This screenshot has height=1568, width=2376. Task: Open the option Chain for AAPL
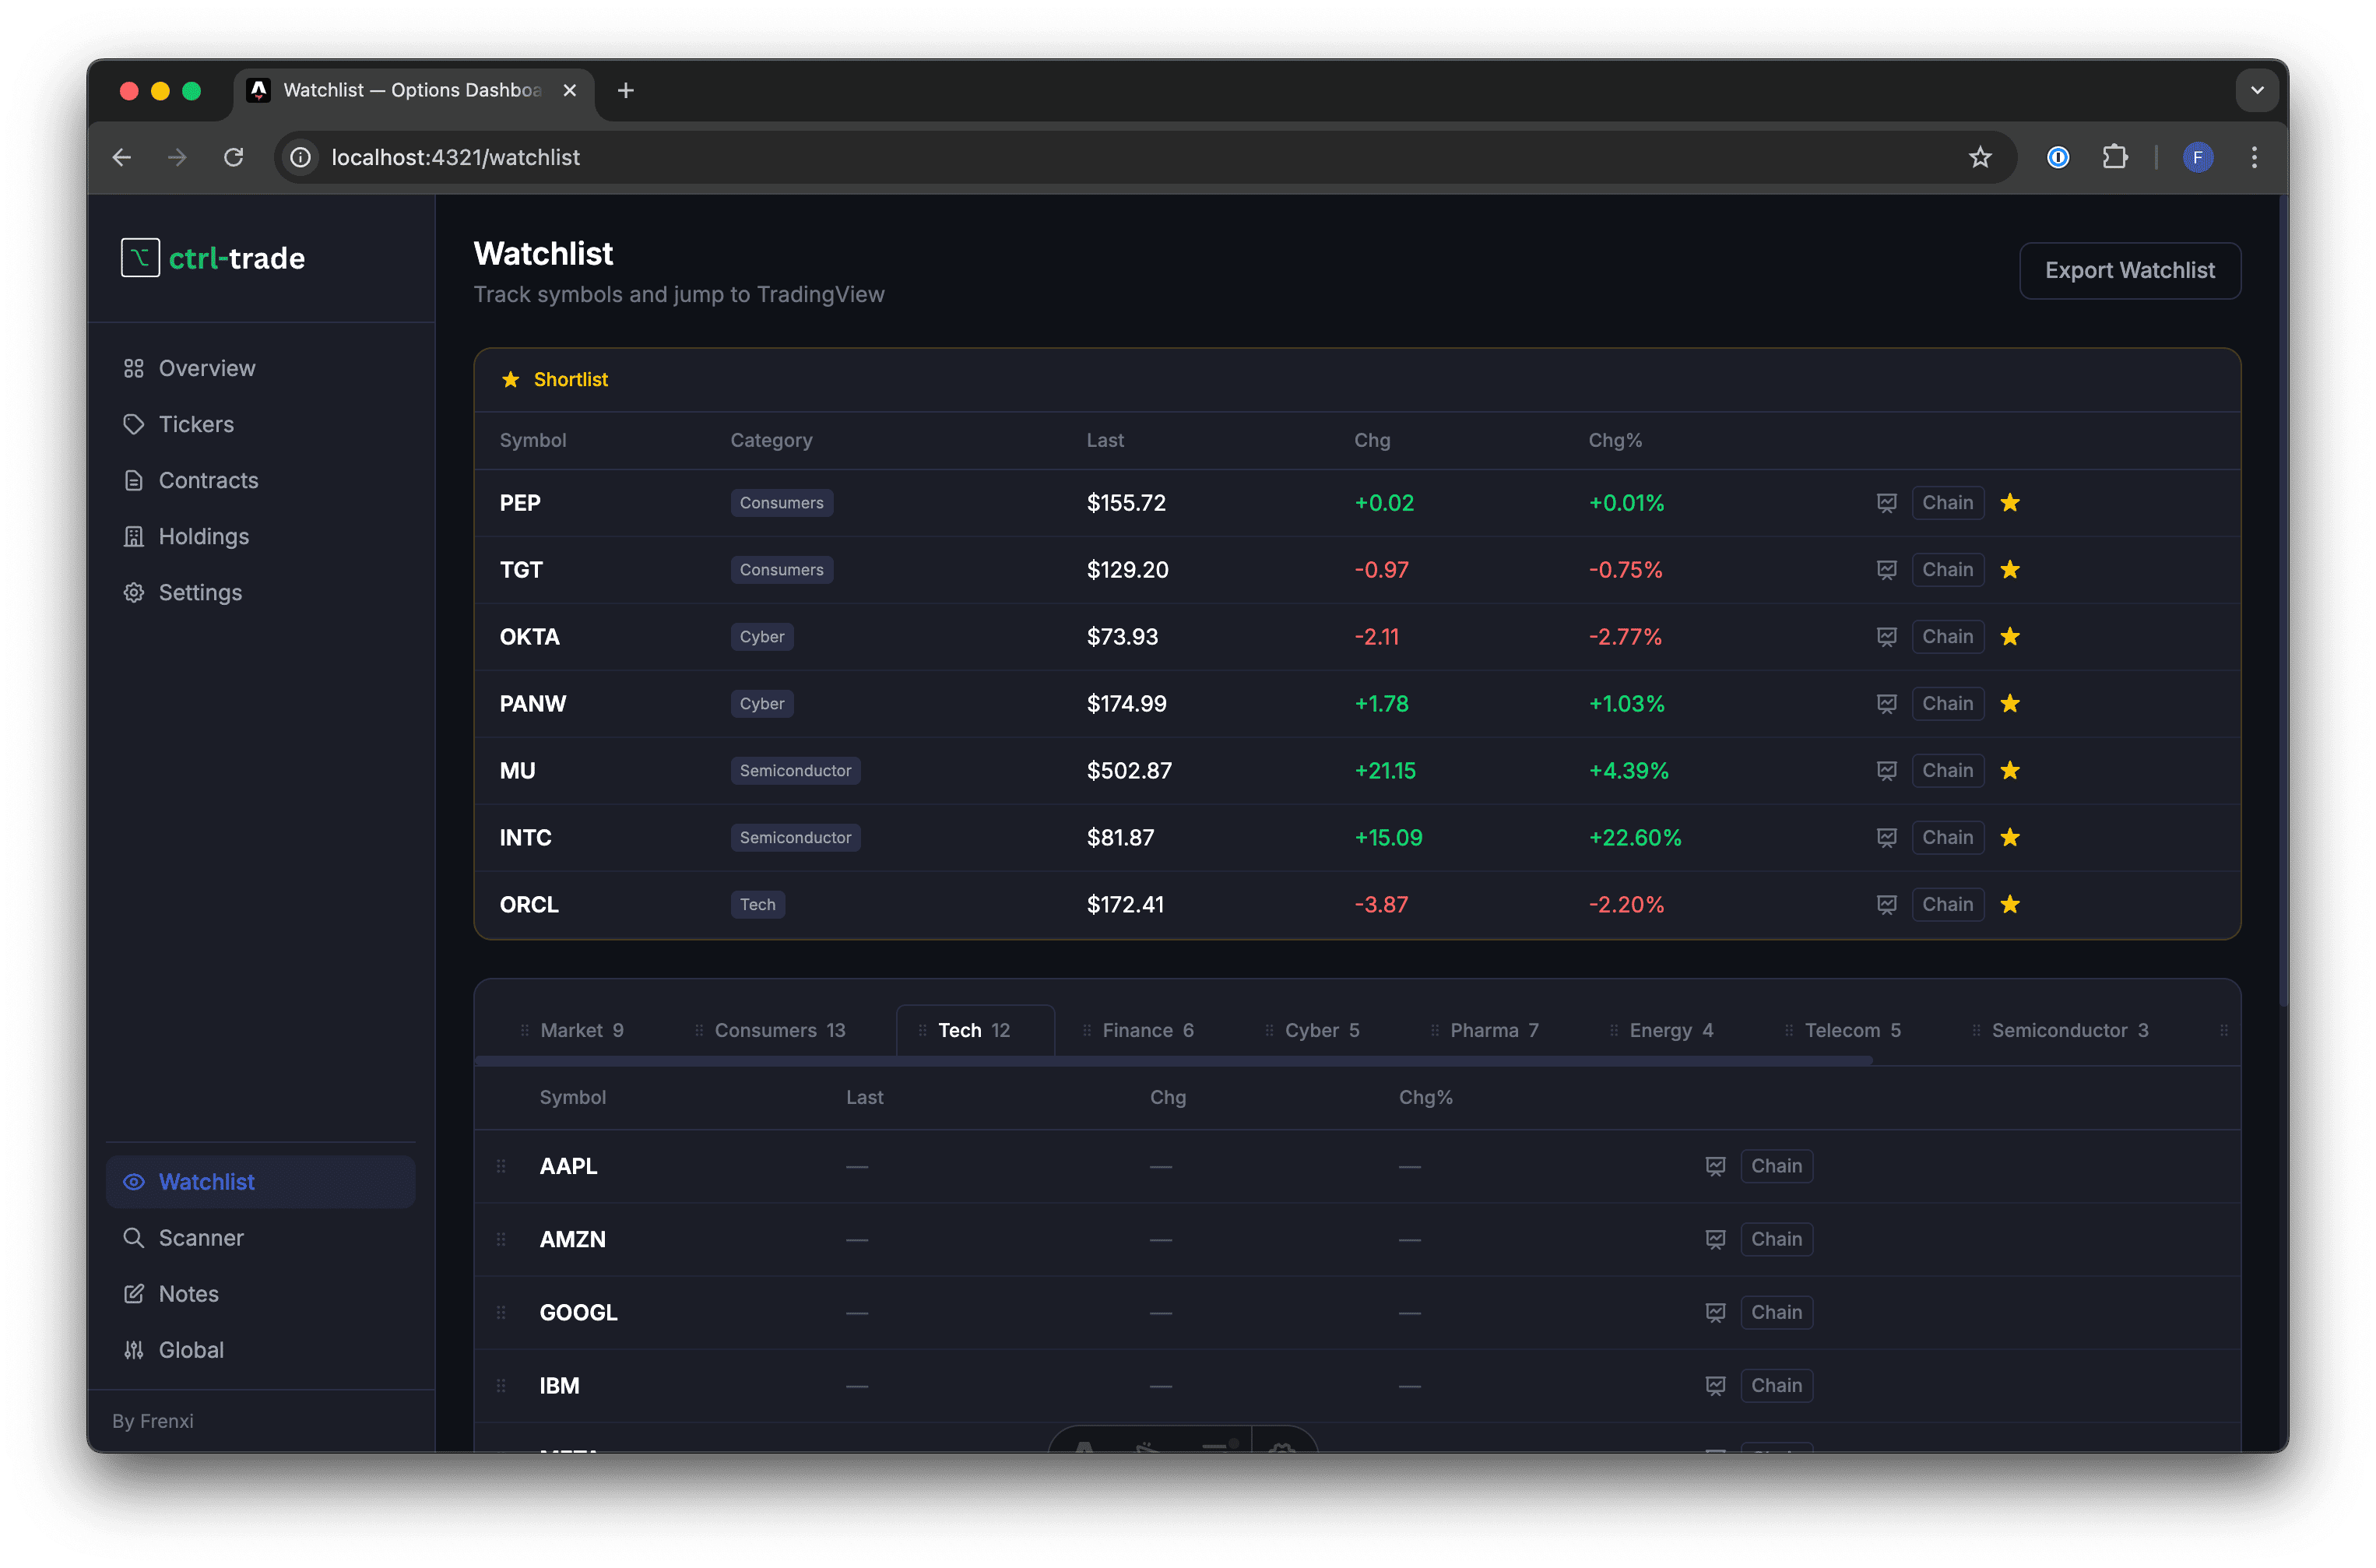click(x=1776, y=1165)
